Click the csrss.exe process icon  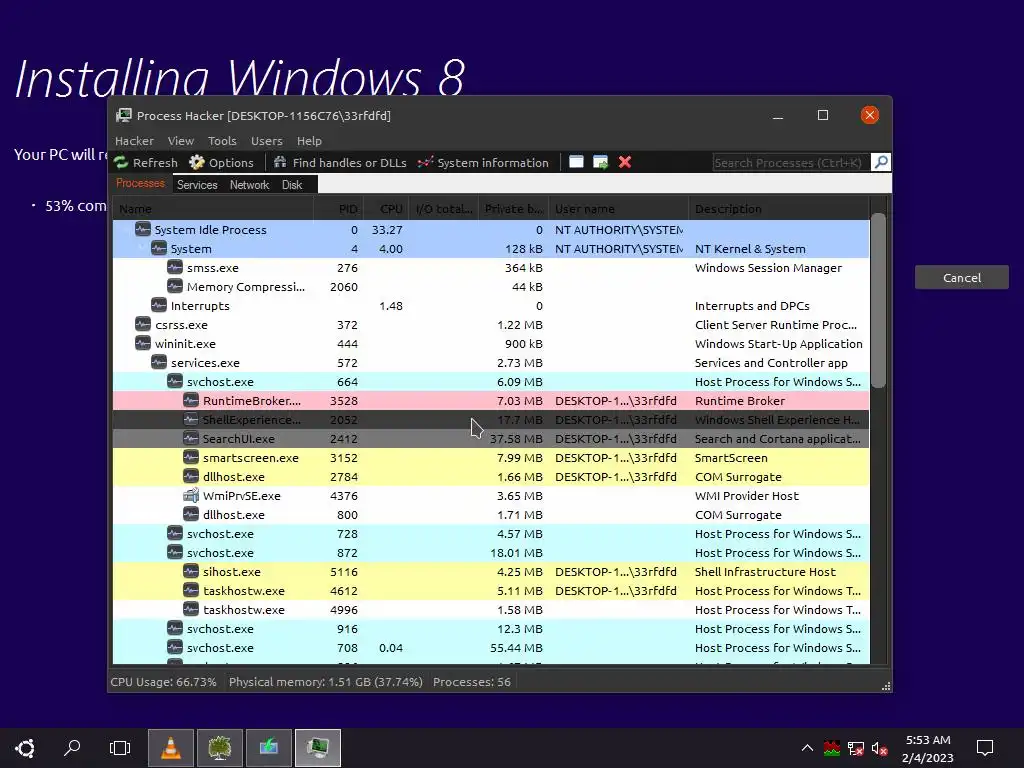pos(143,324)
